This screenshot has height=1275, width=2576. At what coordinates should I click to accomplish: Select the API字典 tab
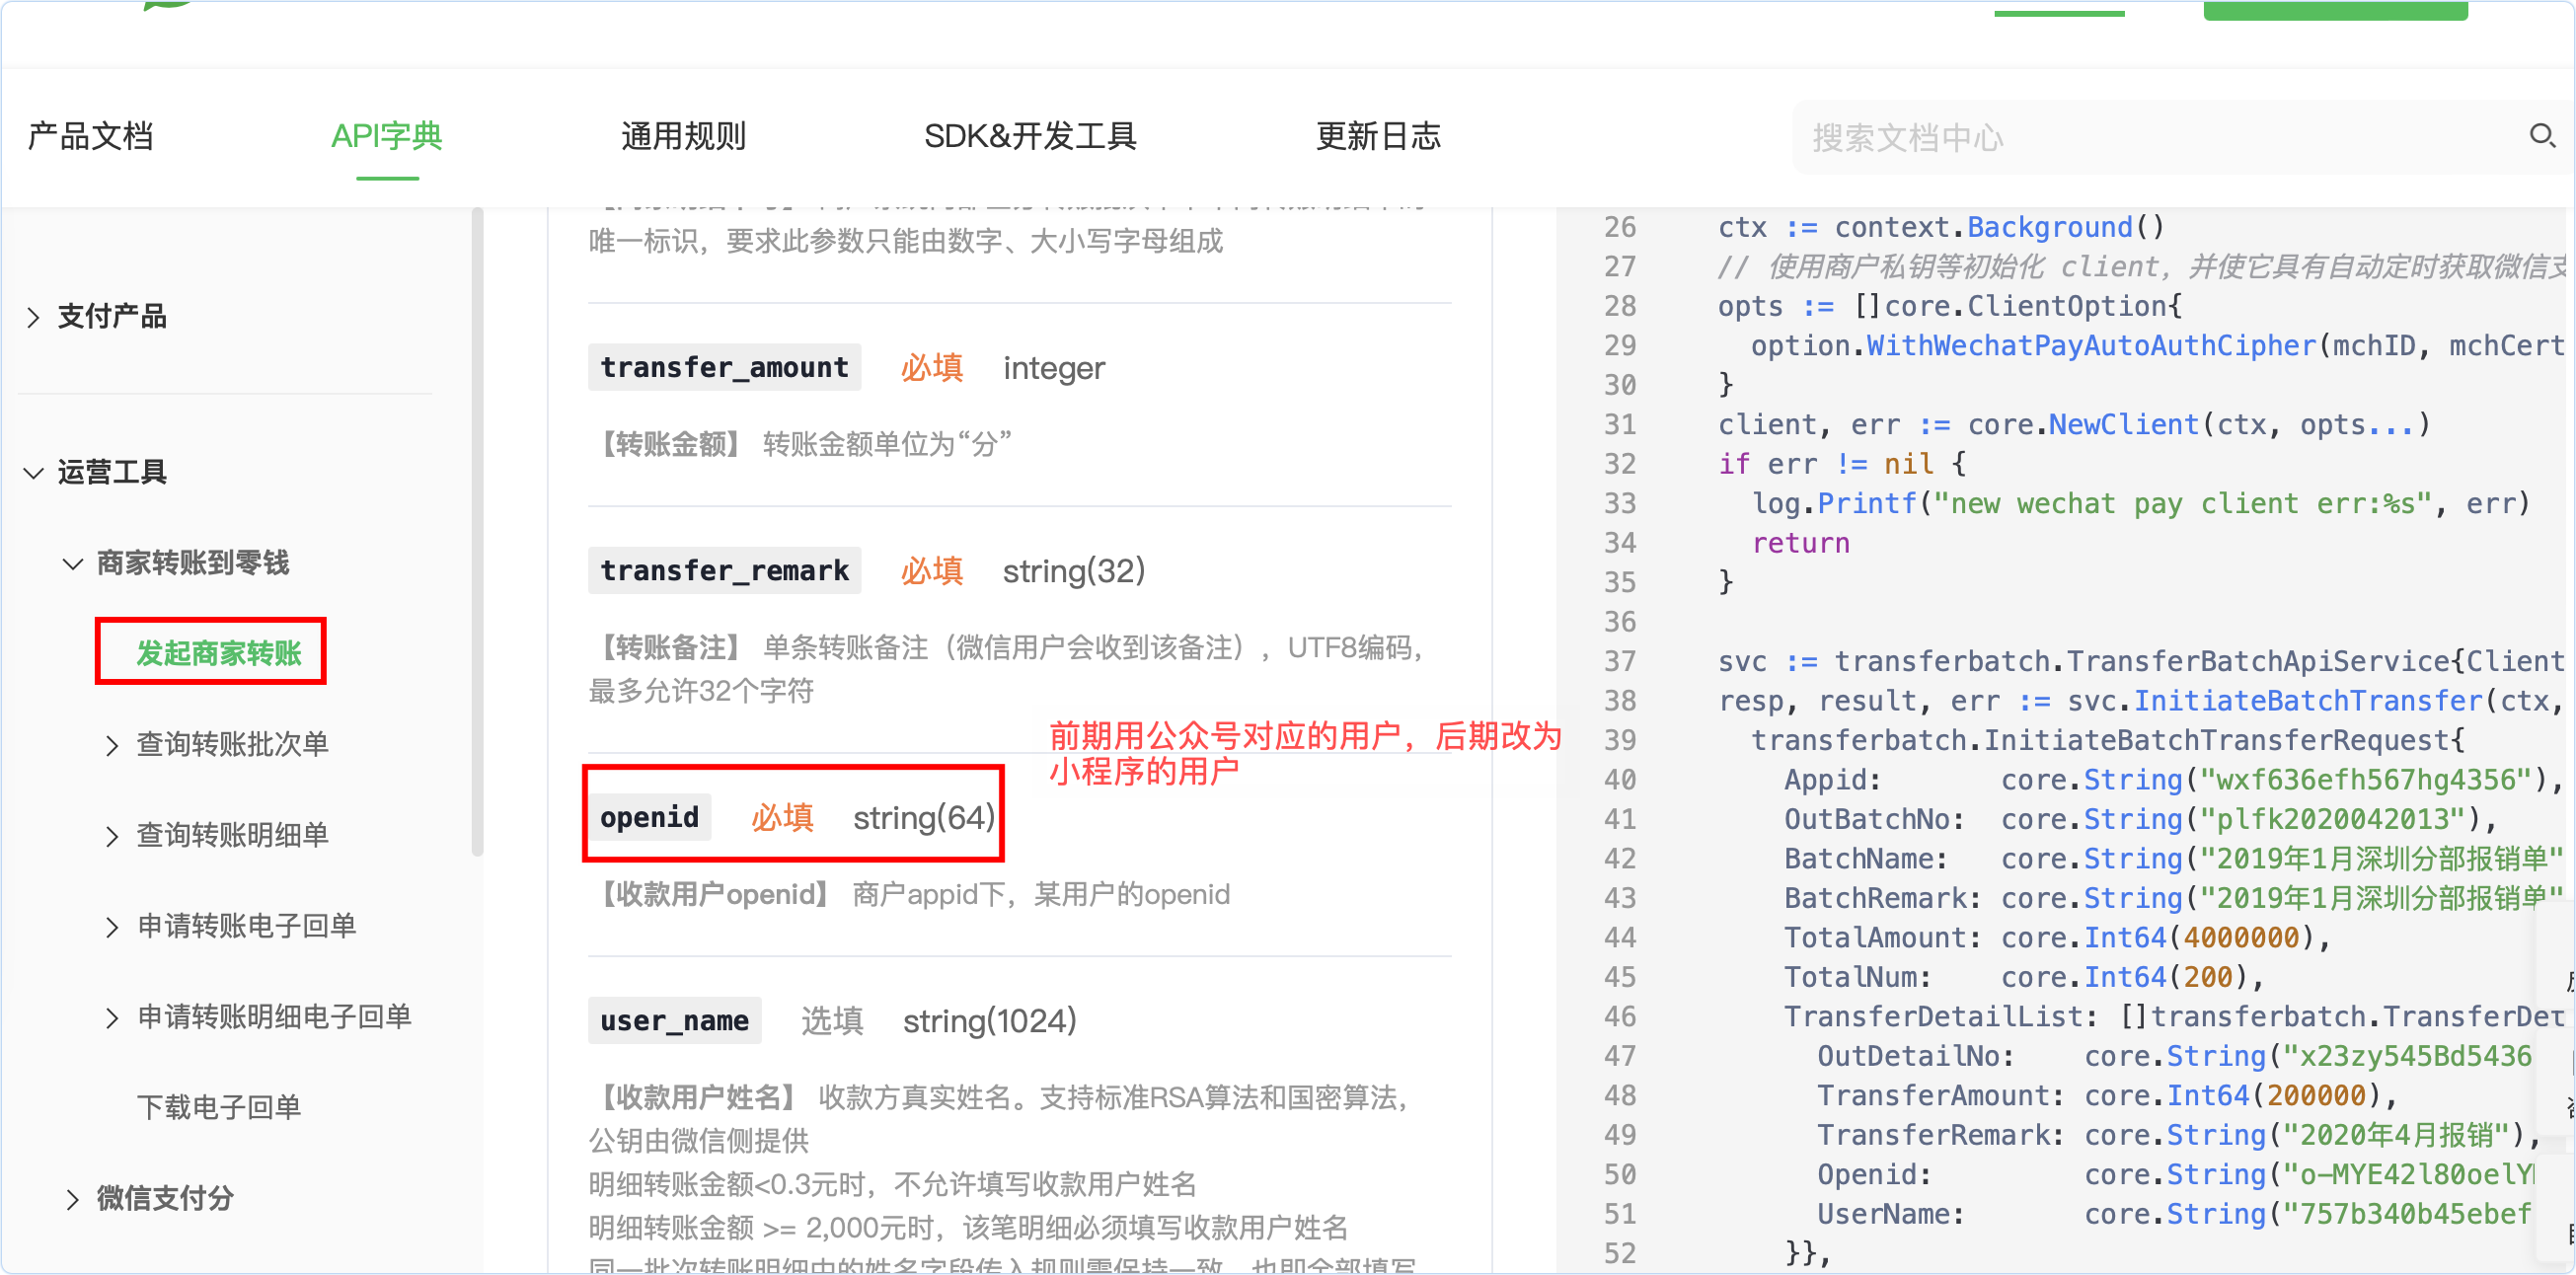pos(387,136)
